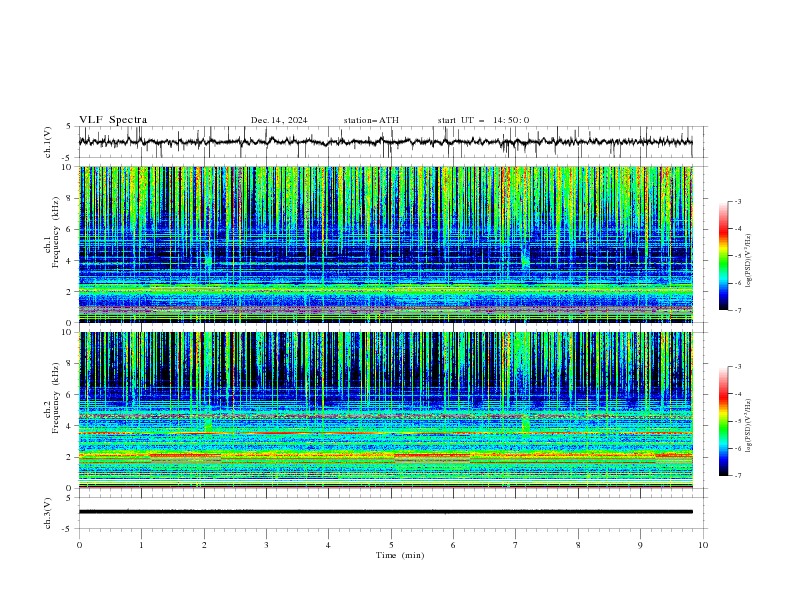
Task: Click the "-7" label on lower color bar
Action: tap(738, 476)
